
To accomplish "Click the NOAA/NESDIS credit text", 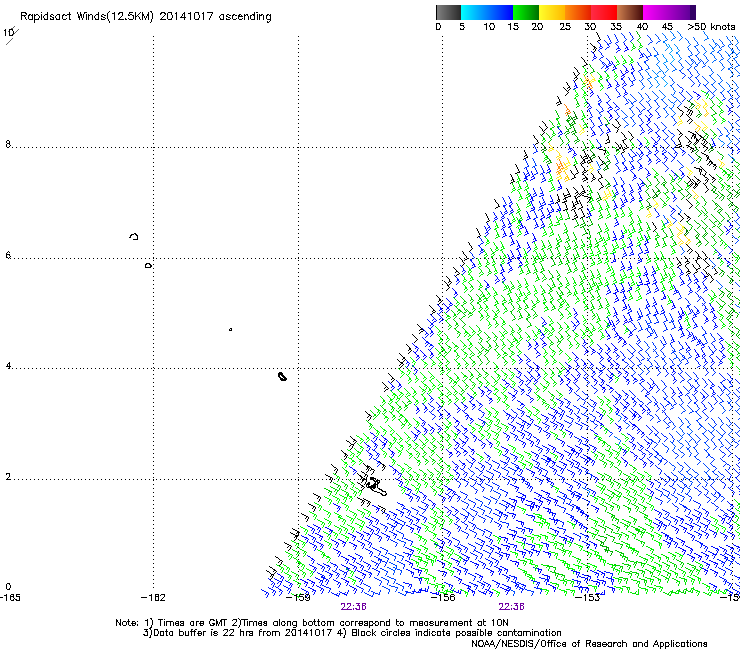I will click(589, 644).
